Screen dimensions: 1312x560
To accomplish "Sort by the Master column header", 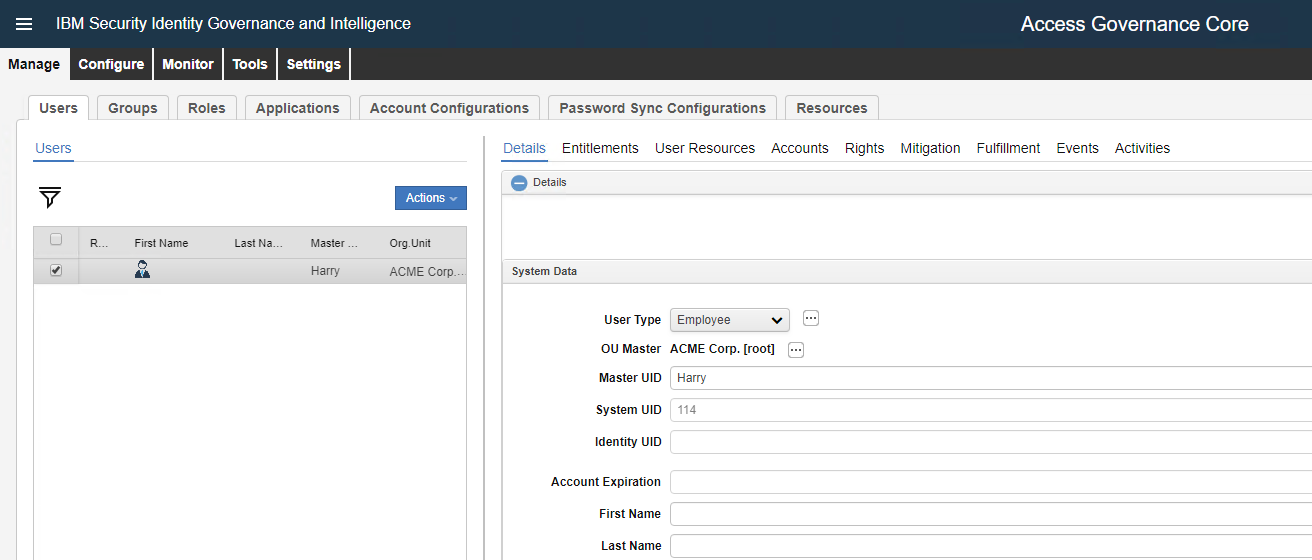I will tap(334, 243).
